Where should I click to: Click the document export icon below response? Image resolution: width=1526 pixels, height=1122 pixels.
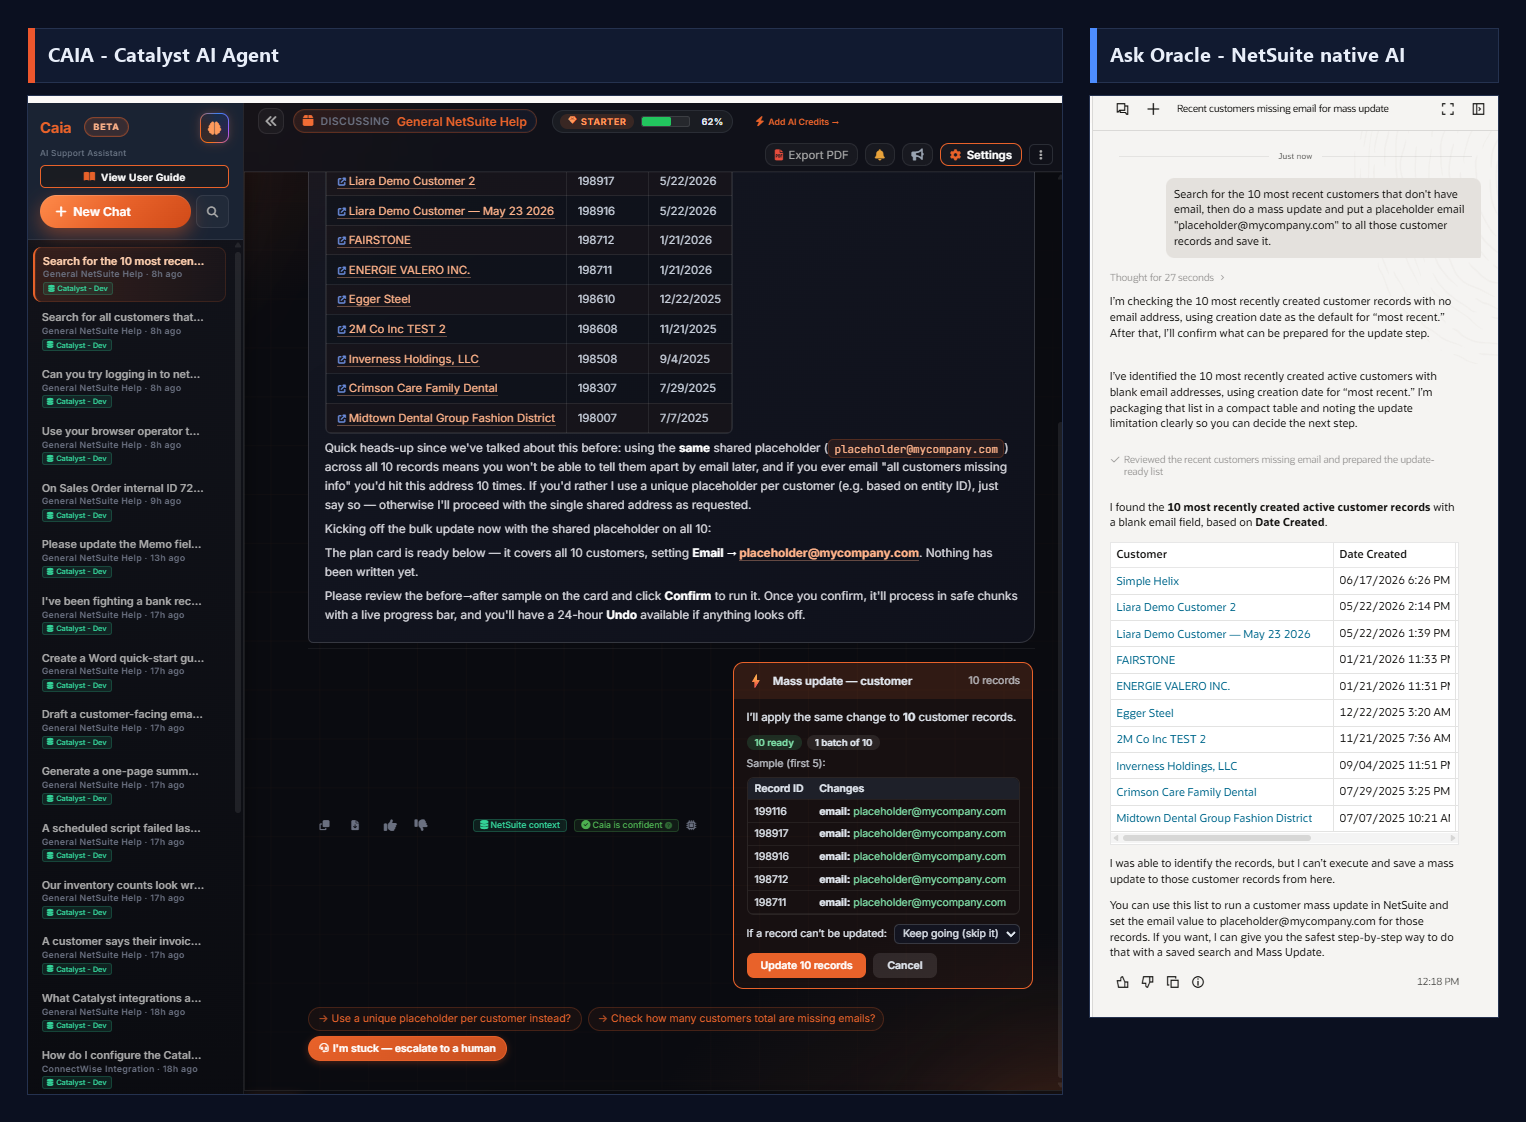(355, 825)
